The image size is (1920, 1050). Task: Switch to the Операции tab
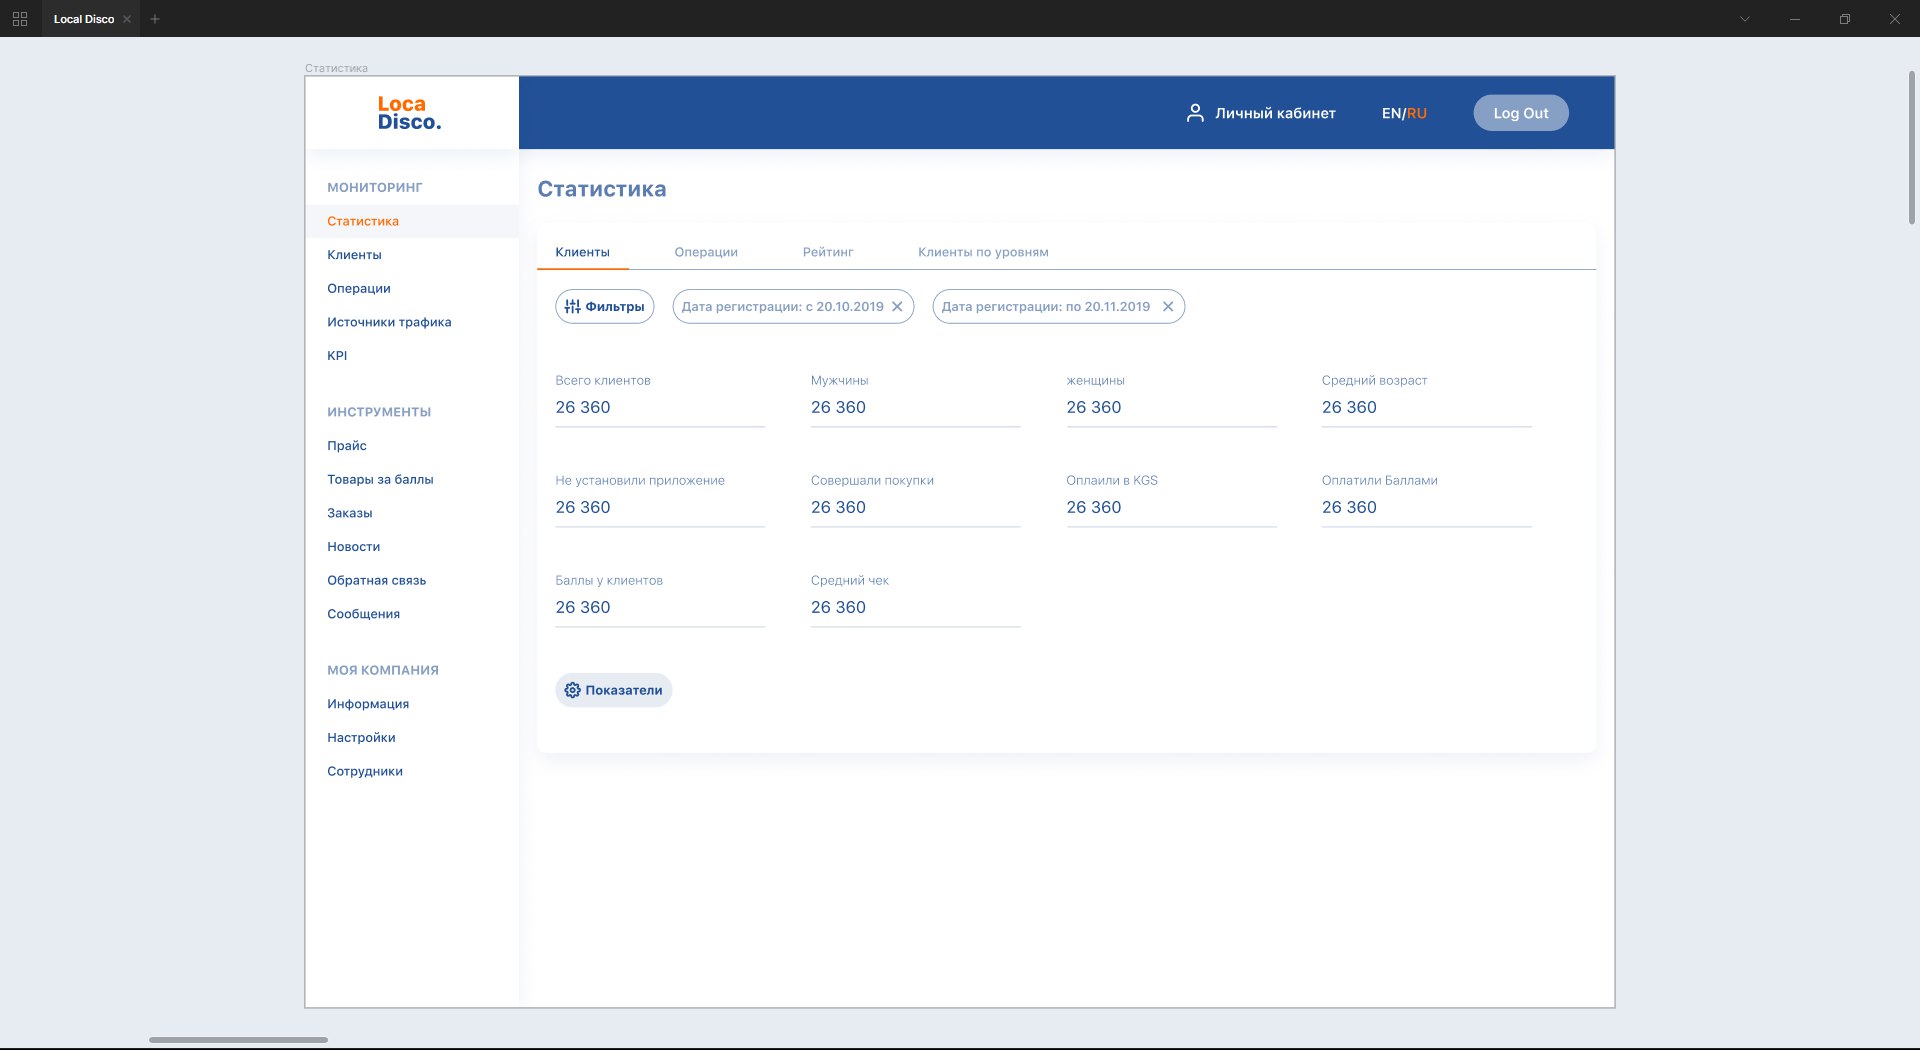(x=706, y=252)
